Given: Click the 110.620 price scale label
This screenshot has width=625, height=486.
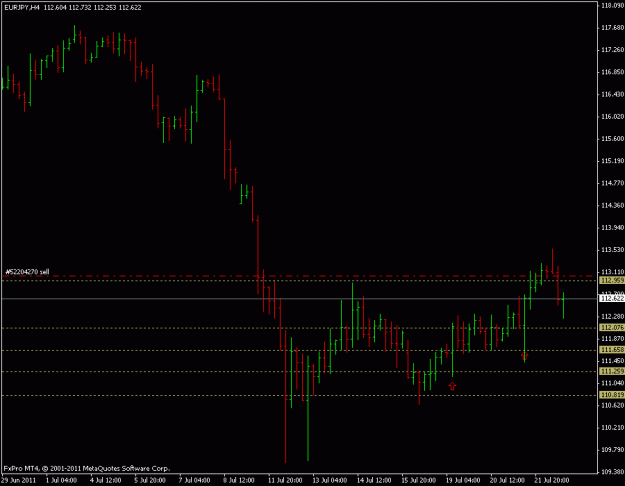Looking at the screenshot, I should [612, 405].
